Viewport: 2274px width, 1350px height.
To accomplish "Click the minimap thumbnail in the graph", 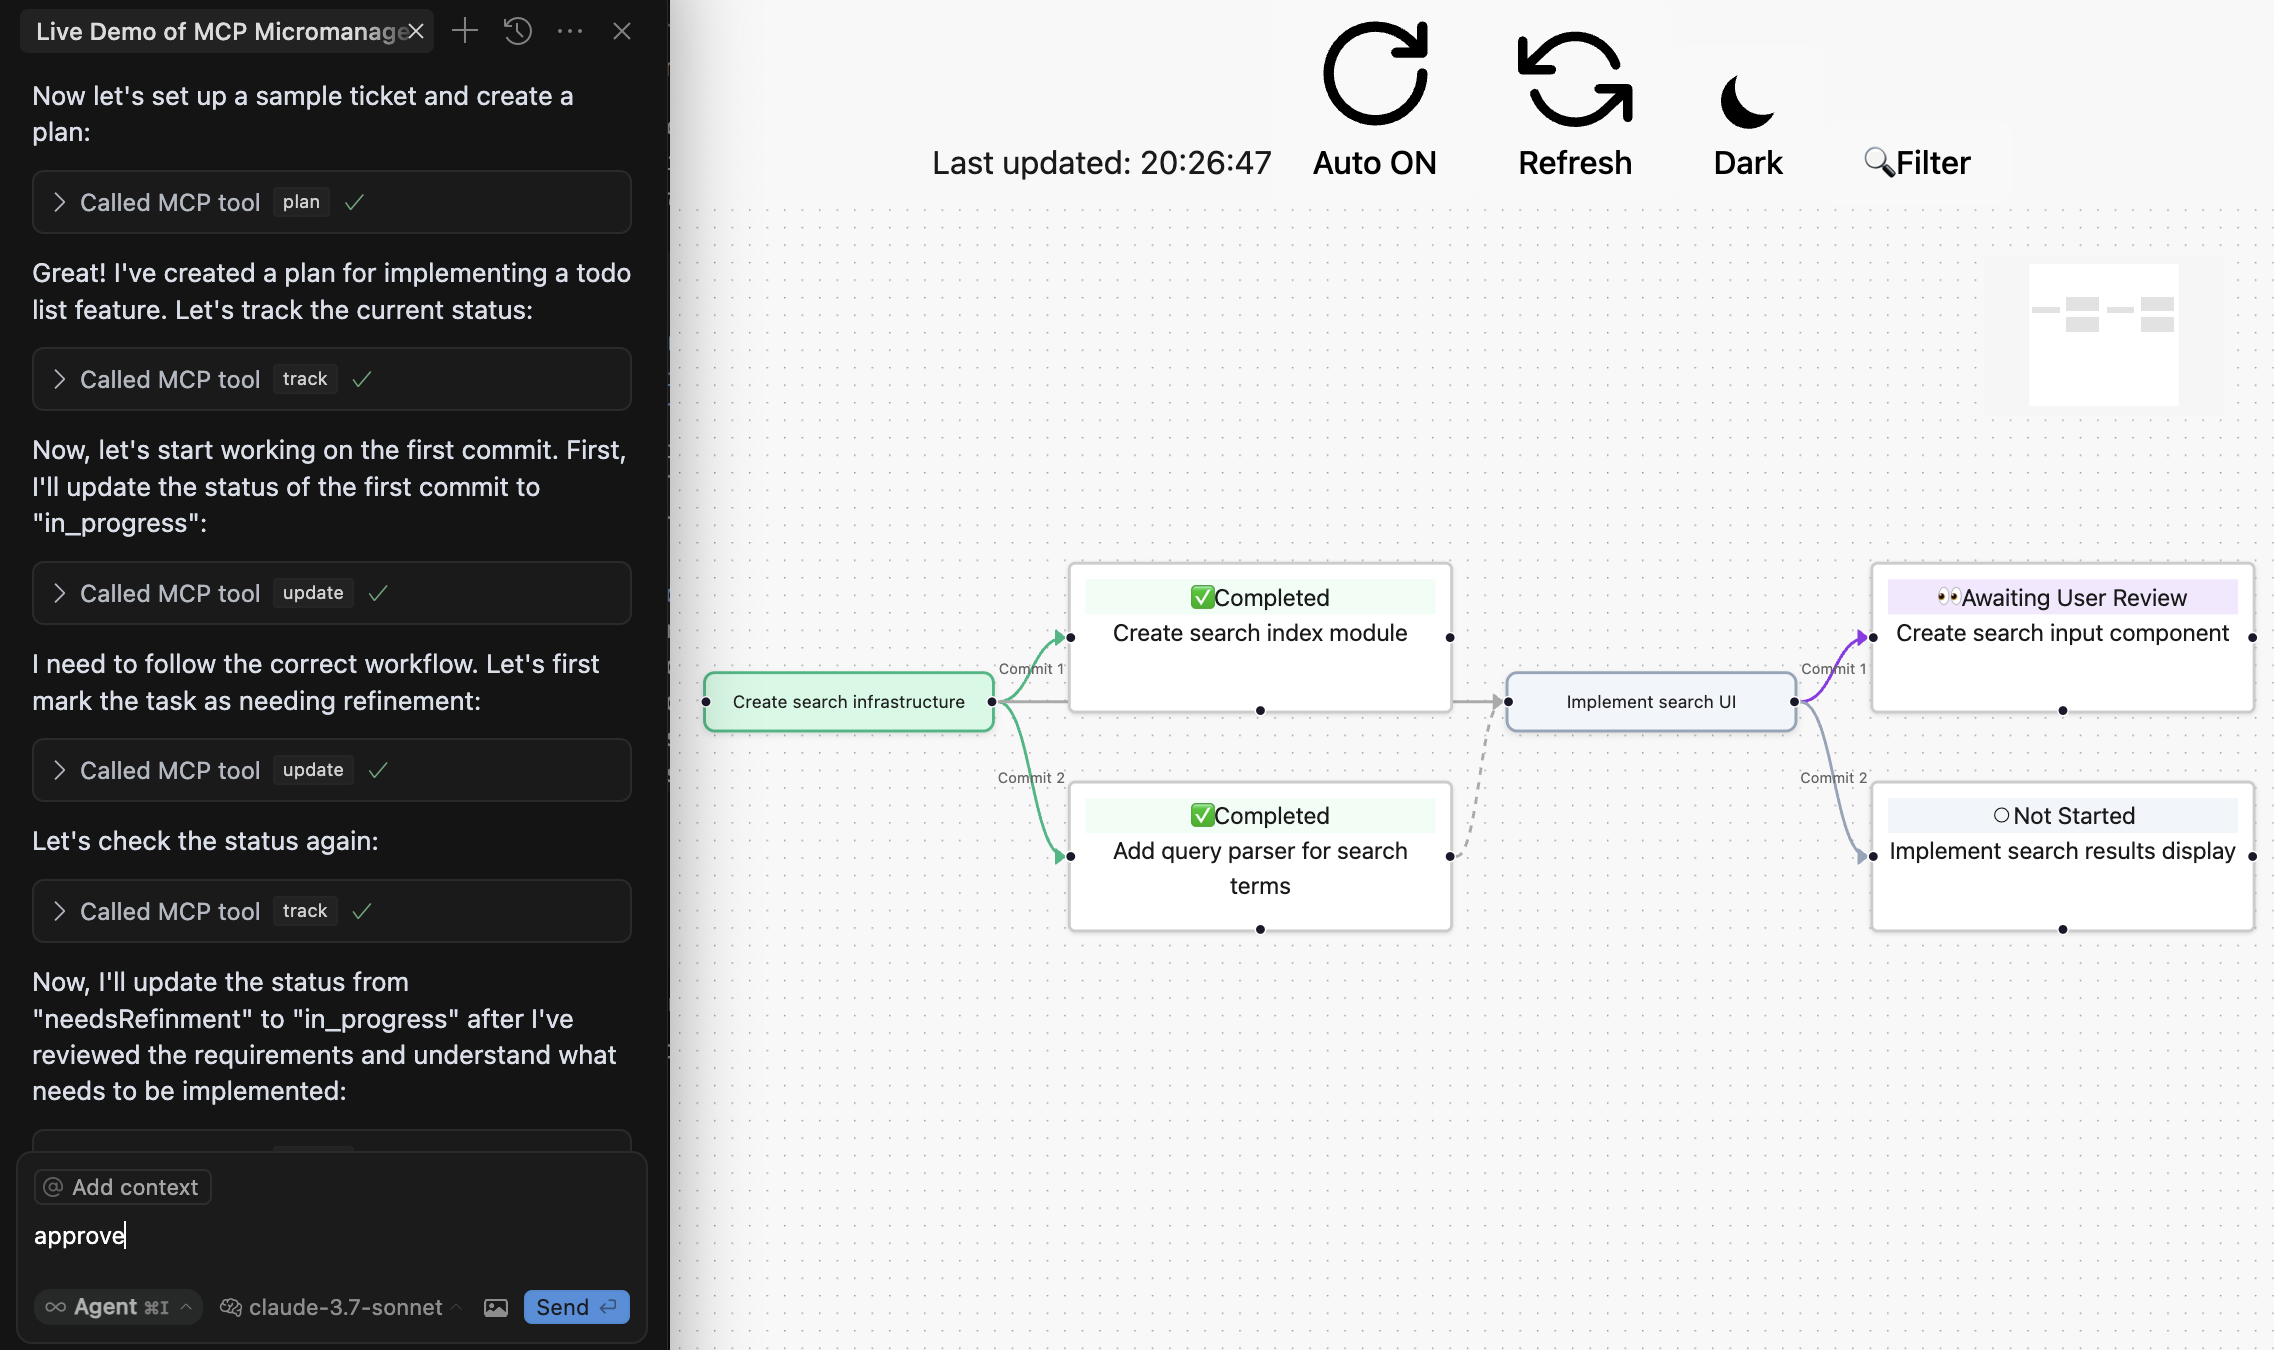I will (x=2103, y=334).
